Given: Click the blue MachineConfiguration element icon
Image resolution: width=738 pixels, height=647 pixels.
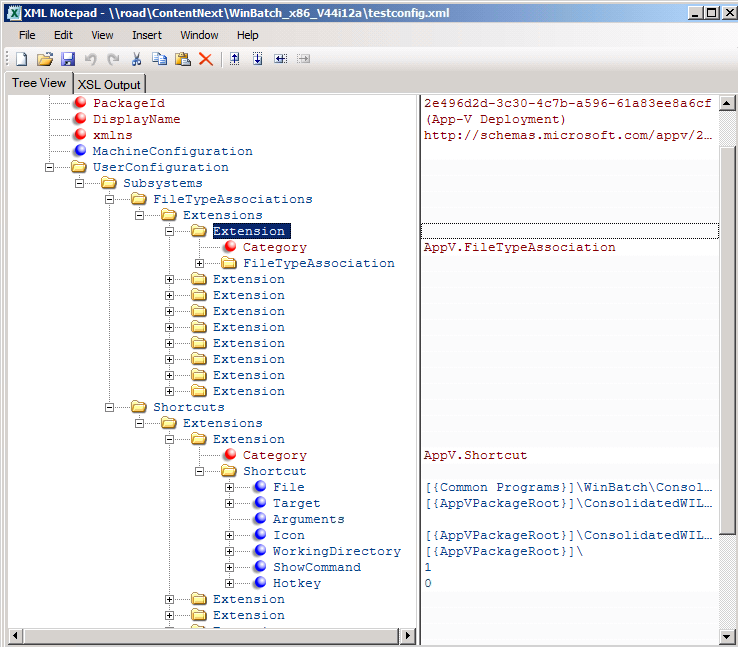Looking at the screenshot, I should (80, 150).
